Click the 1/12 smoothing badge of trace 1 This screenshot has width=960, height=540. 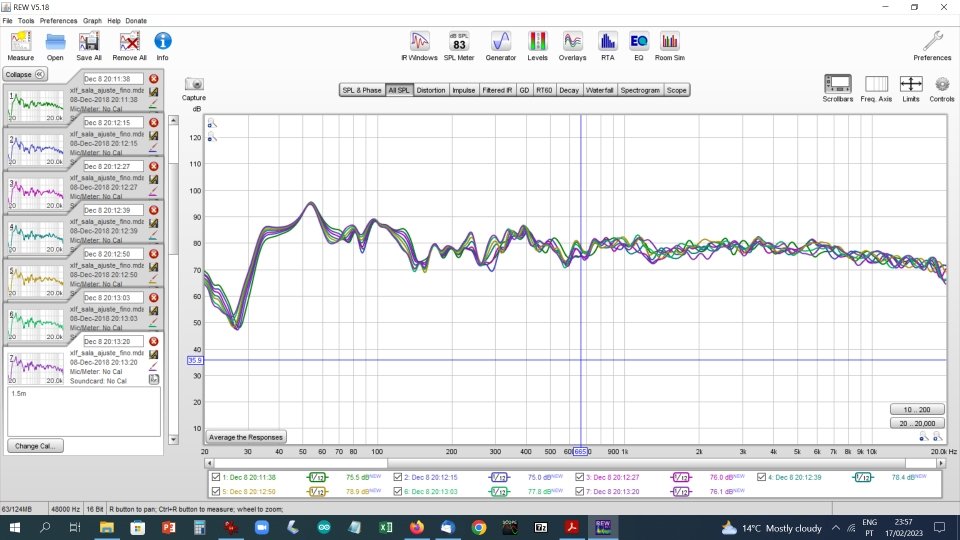317,477
